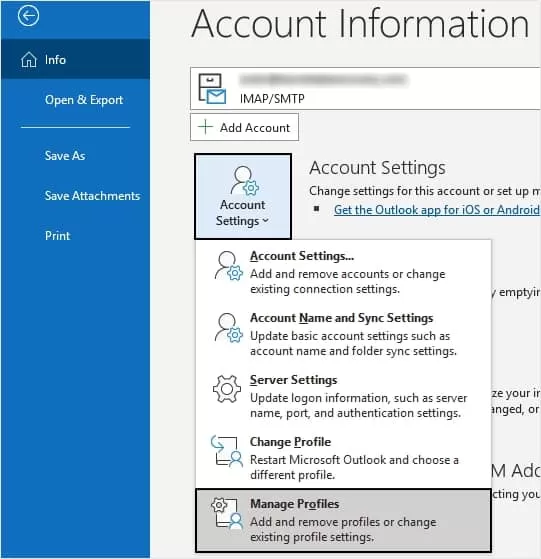The width and height of the screenshot is (541, 559).
Task: Click the Account Settings section heading
Action: click(377, 168)
